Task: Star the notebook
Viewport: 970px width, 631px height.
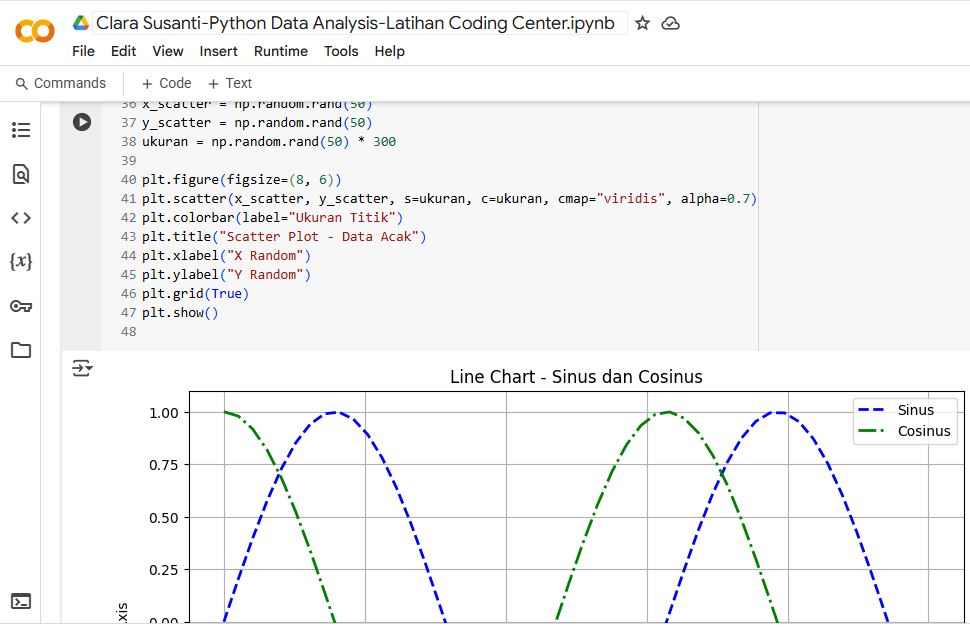Action: coord(643,24)
